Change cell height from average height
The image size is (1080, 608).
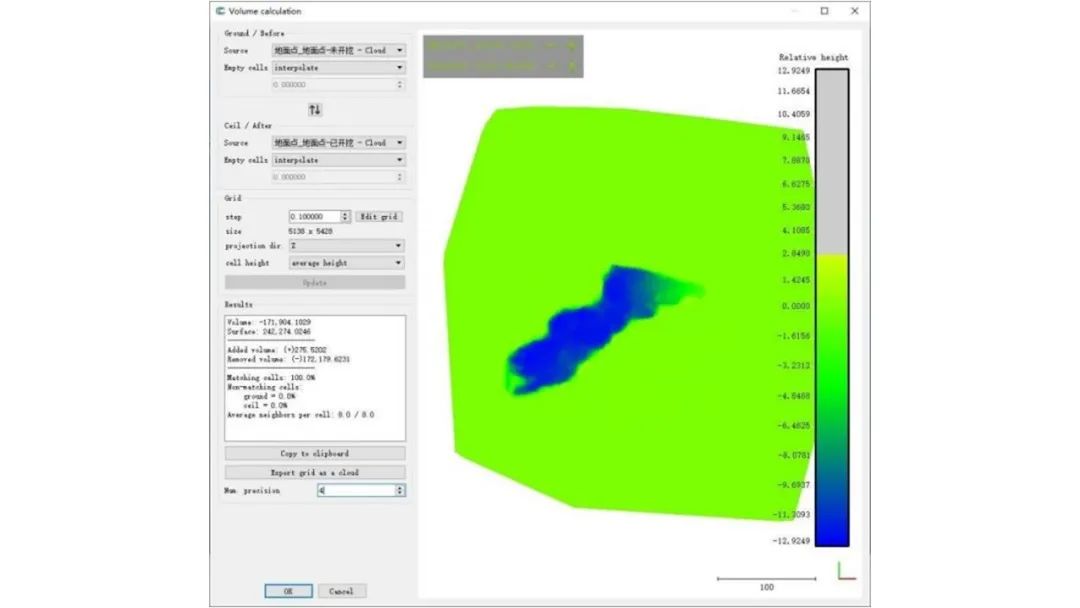[x=346, y=263]
